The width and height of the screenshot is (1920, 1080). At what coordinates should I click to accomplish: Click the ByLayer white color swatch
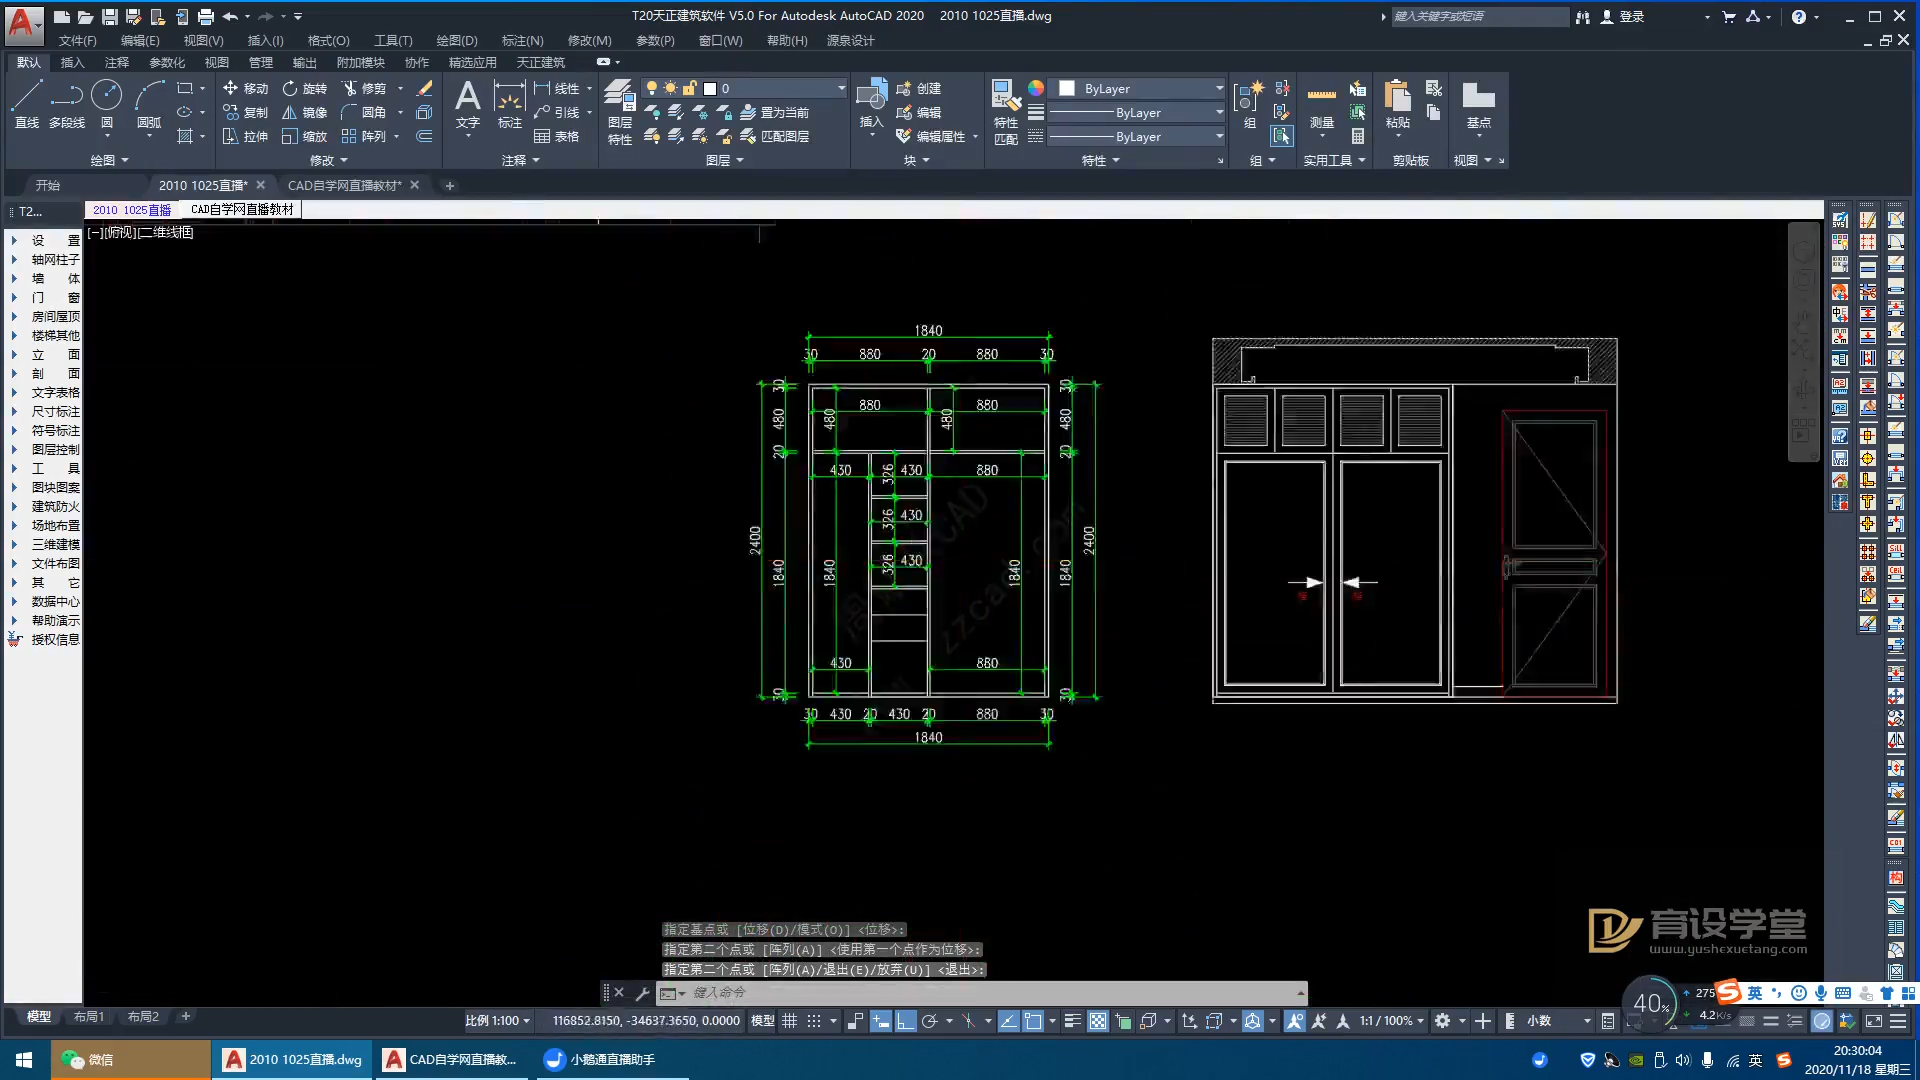click(x=1067, y=88)
